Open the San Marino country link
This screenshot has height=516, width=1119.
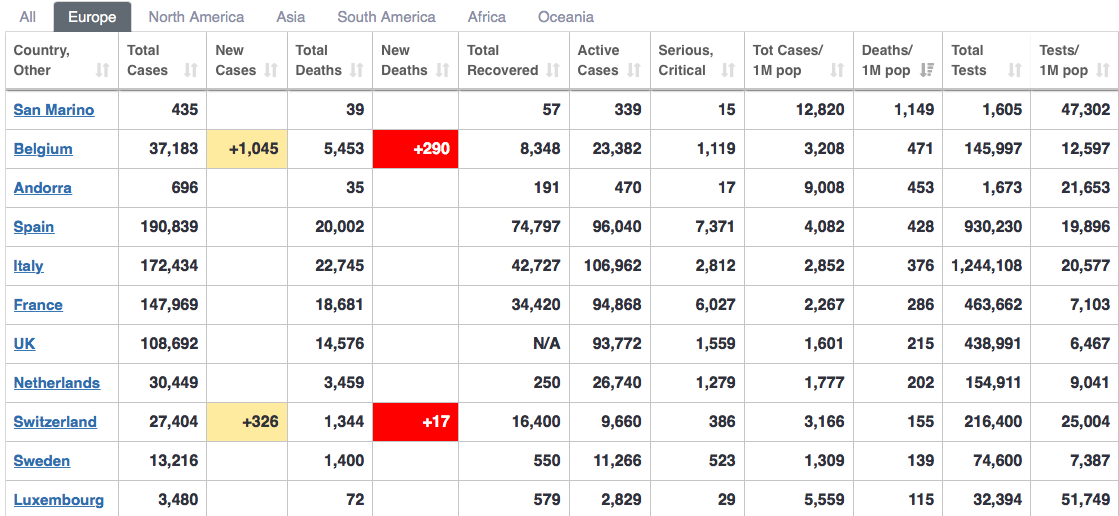point(54,110)
